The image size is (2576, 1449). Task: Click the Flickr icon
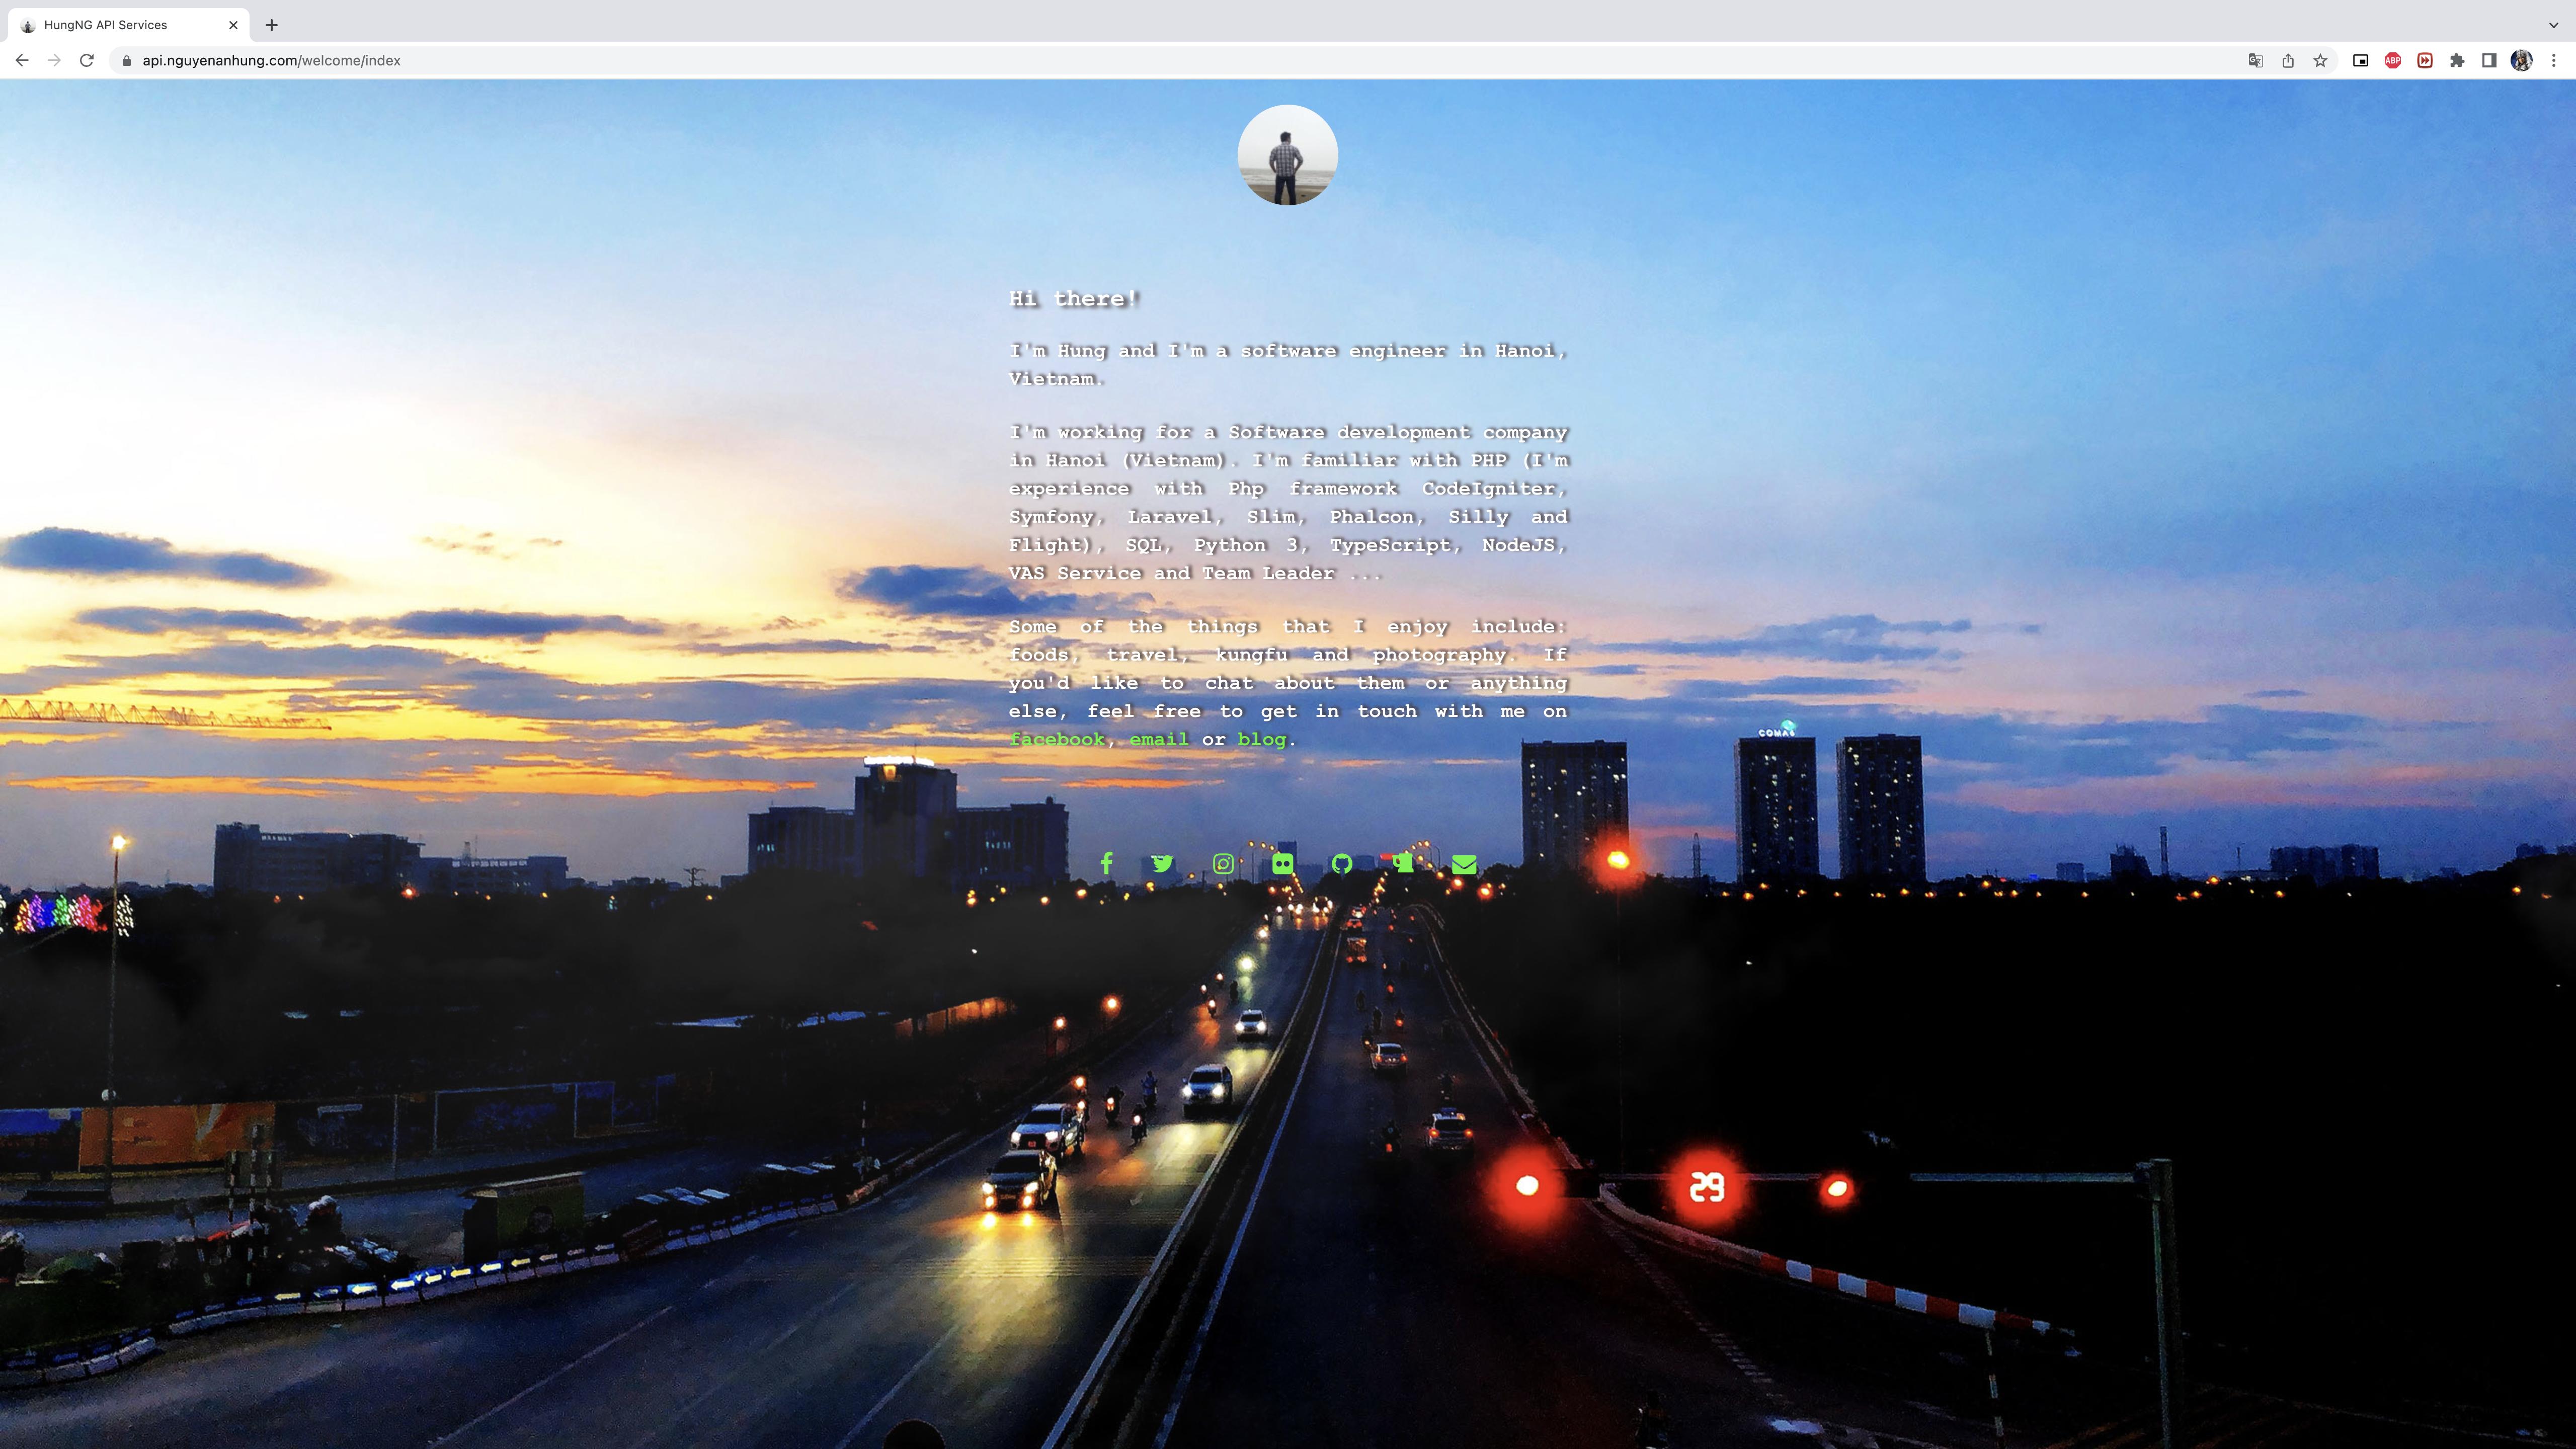(x=1283, y=863)
